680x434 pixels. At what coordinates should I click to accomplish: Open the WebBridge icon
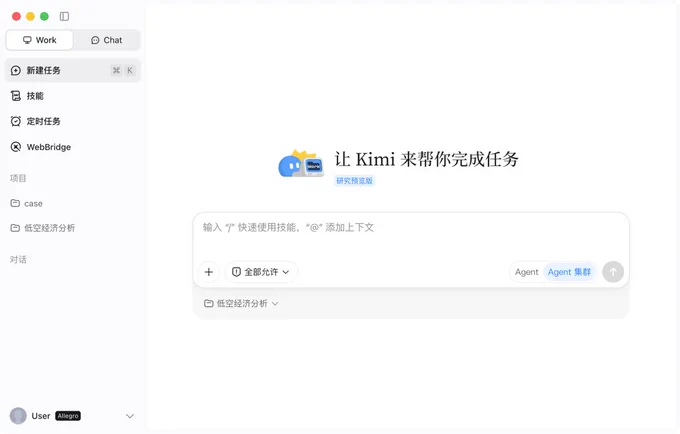16,147
